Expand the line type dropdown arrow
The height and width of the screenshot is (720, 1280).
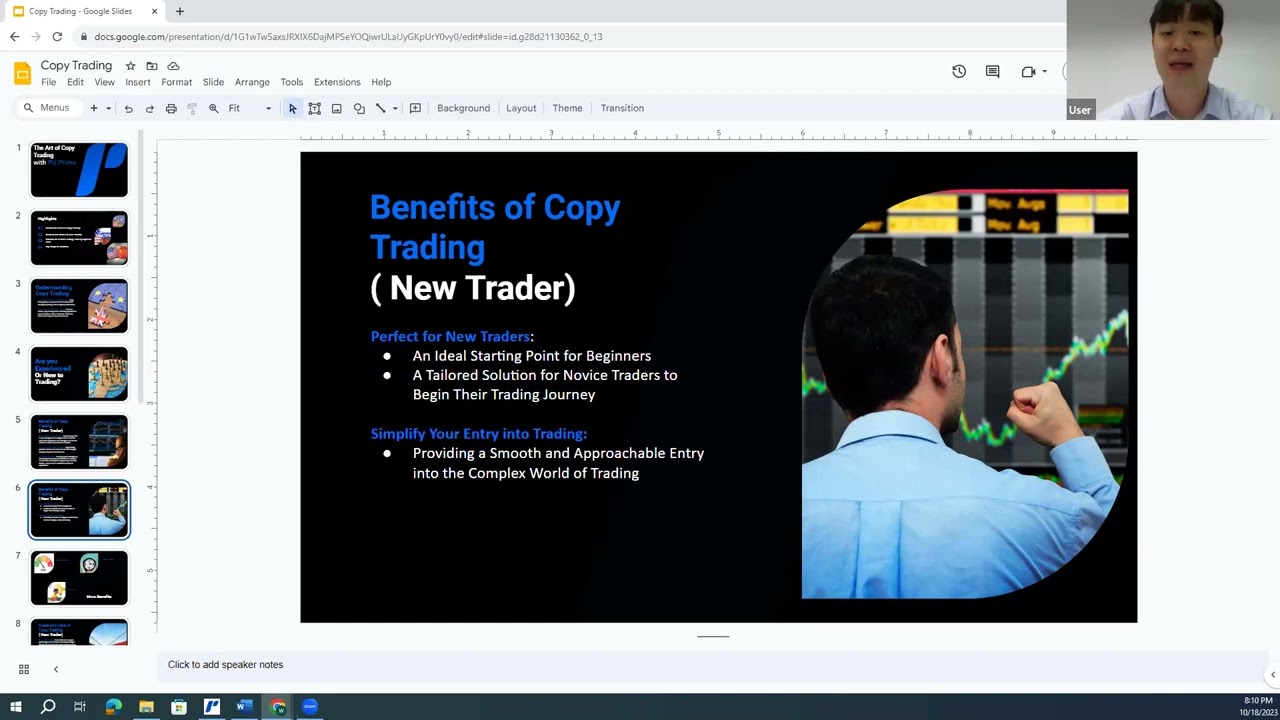click(x=395, y=108)
